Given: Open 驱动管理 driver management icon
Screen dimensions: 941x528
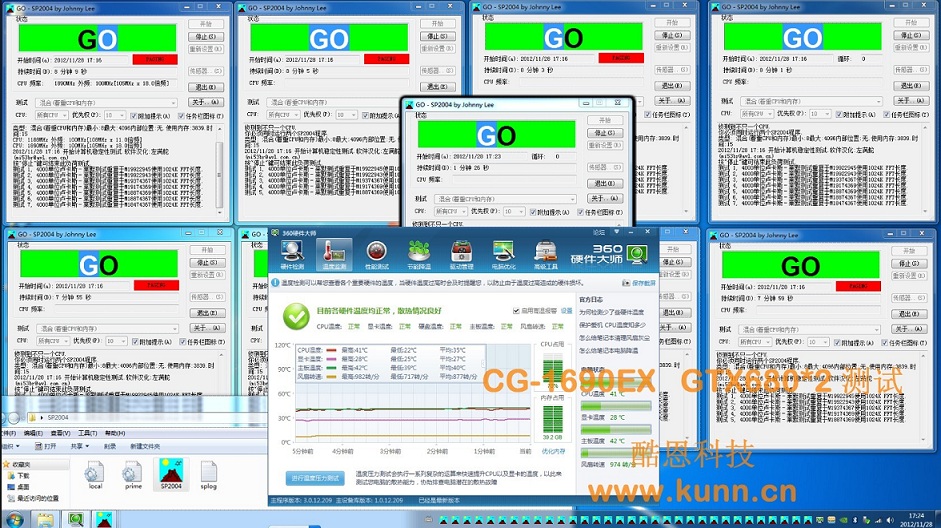Looking at the screenshot, I should pyautogui.click(x=461, y=254).
